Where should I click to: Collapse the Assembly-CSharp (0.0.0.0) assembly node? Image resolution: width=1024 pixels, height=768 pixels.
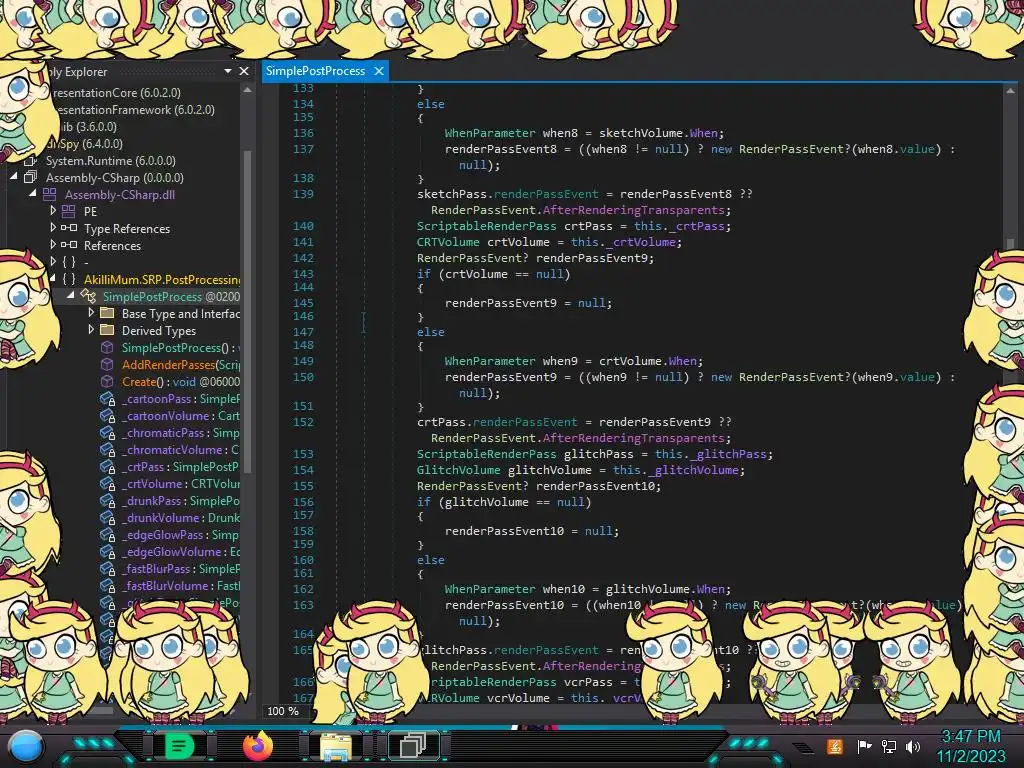(13, 177)
